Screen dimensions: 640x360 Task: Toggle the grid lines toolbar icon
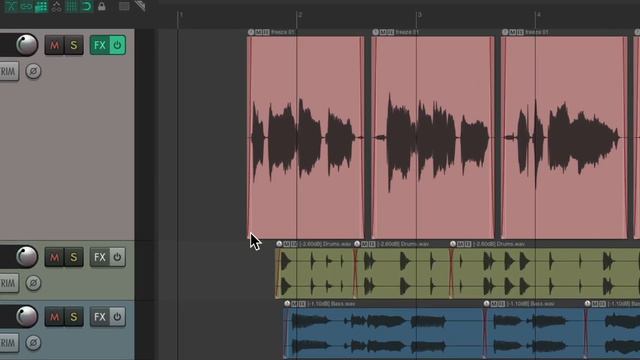tap(71, 6)
